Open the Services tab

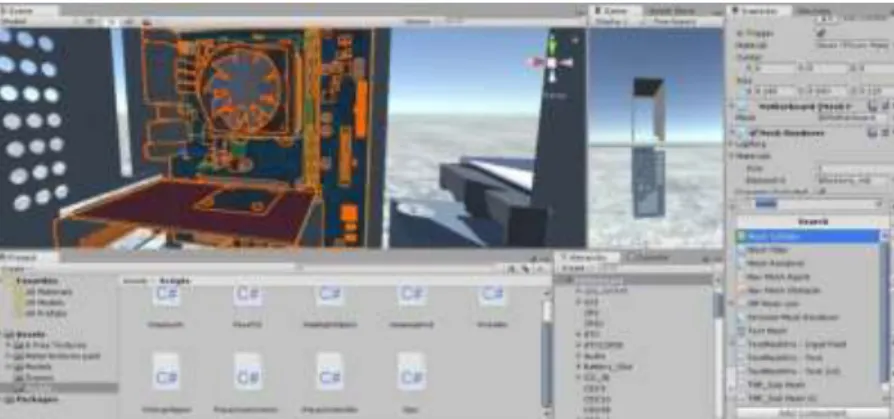[x=813, y=11]
